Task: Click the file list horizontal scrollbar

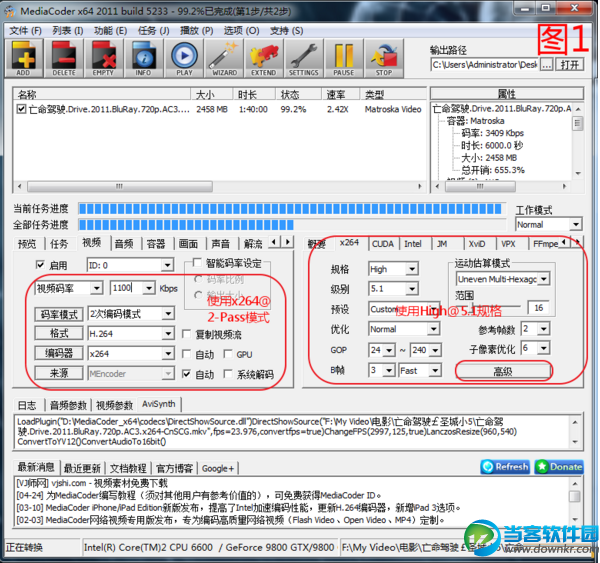Action: coord(220,186)
